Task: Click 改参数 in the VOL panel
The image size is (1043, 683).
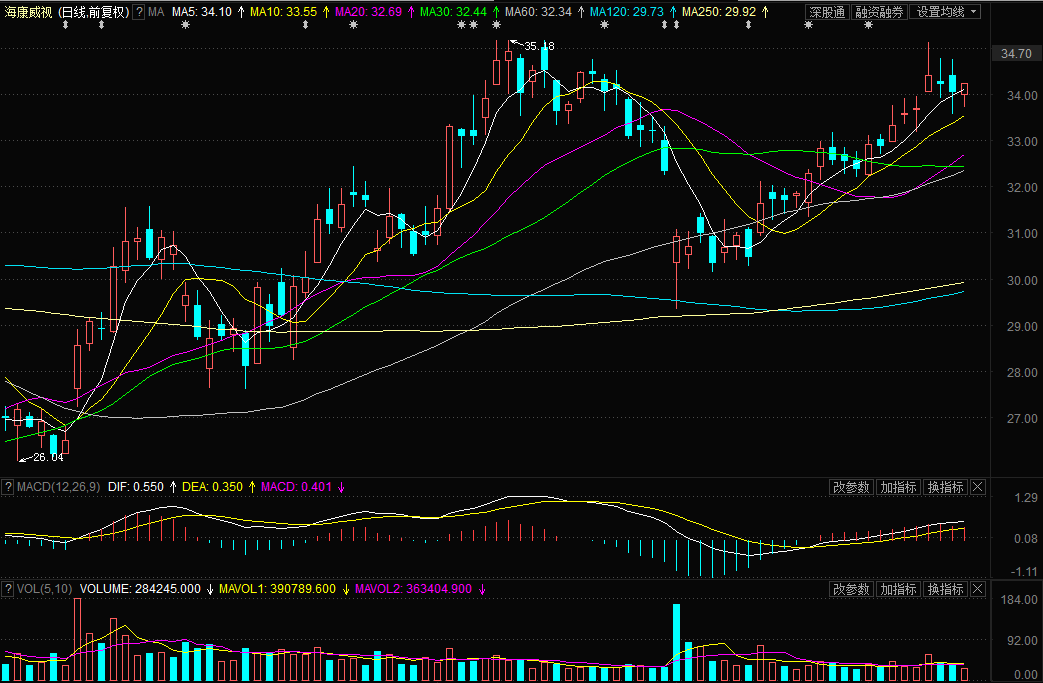Action: pyautogui.click(x=852, y=589)
